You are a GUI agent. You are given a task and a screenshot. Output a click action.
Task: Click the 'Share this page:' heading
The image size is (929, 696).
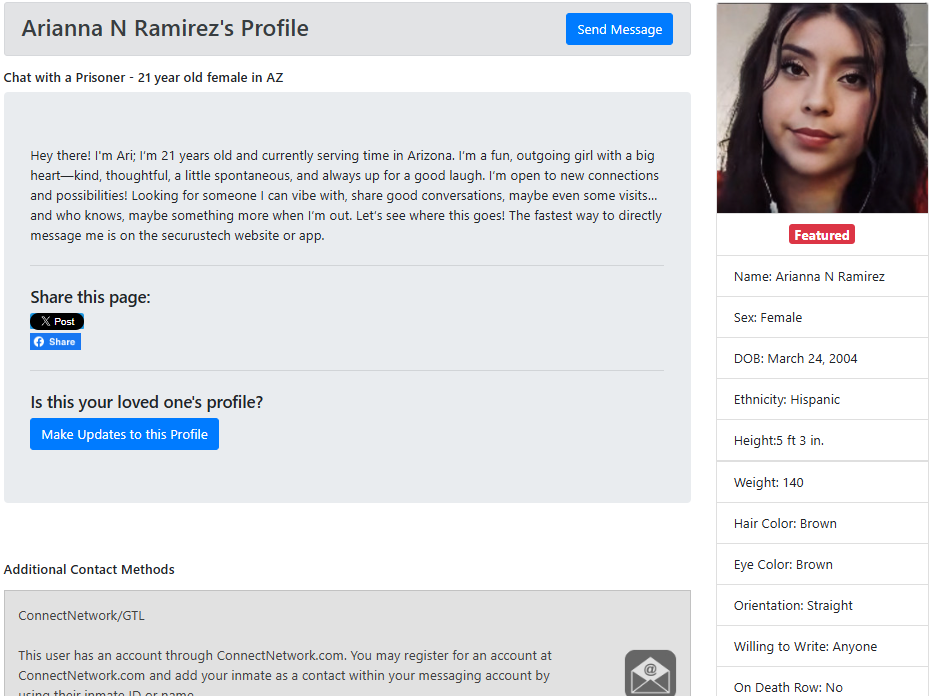click(90, 297)
